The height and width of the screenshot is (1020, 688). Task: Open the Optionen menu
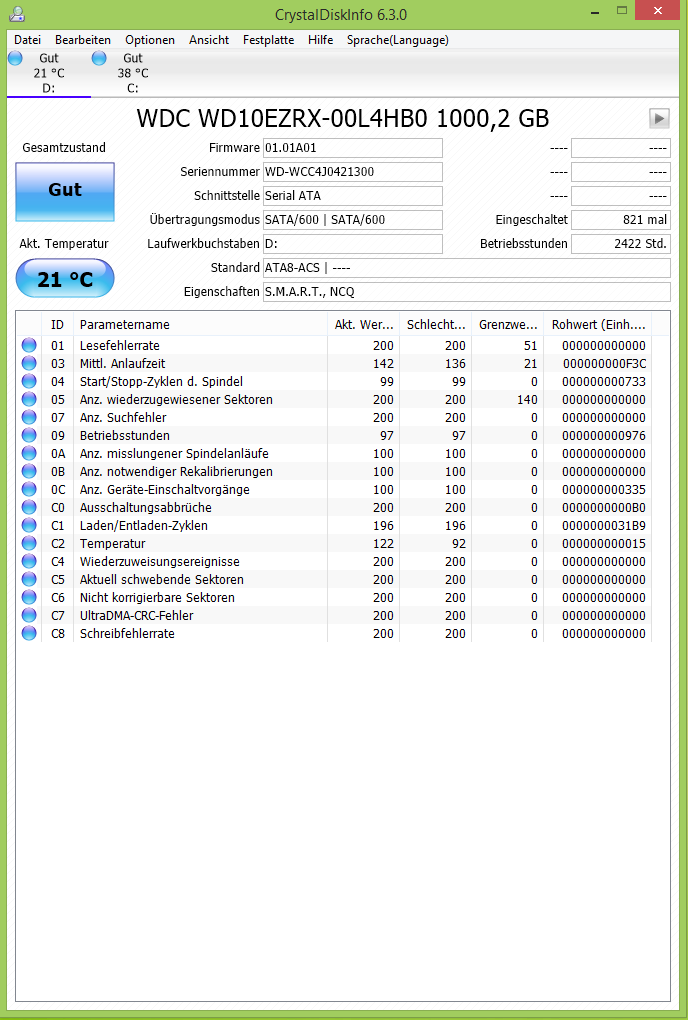[x=150, y=40]
